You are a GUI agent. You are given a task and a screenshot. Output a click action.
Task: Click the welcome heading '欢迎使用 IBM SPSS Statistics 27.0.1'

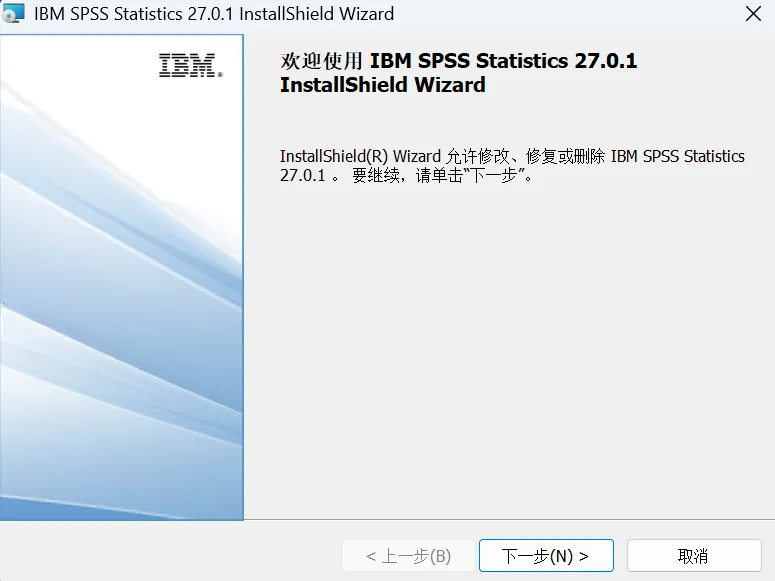tap(458, 61)
